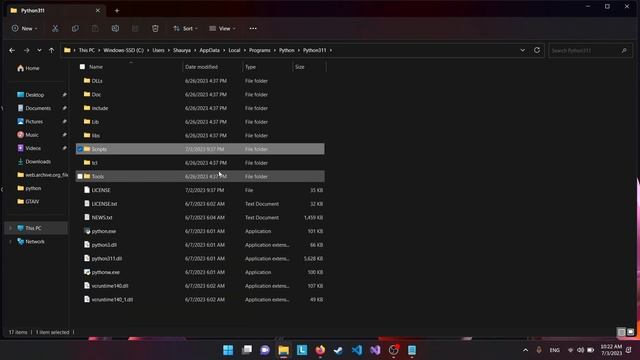Open the See more ellipsis menu
The image size is (640, 360).
pyautogui.click(x=253, y=29)
